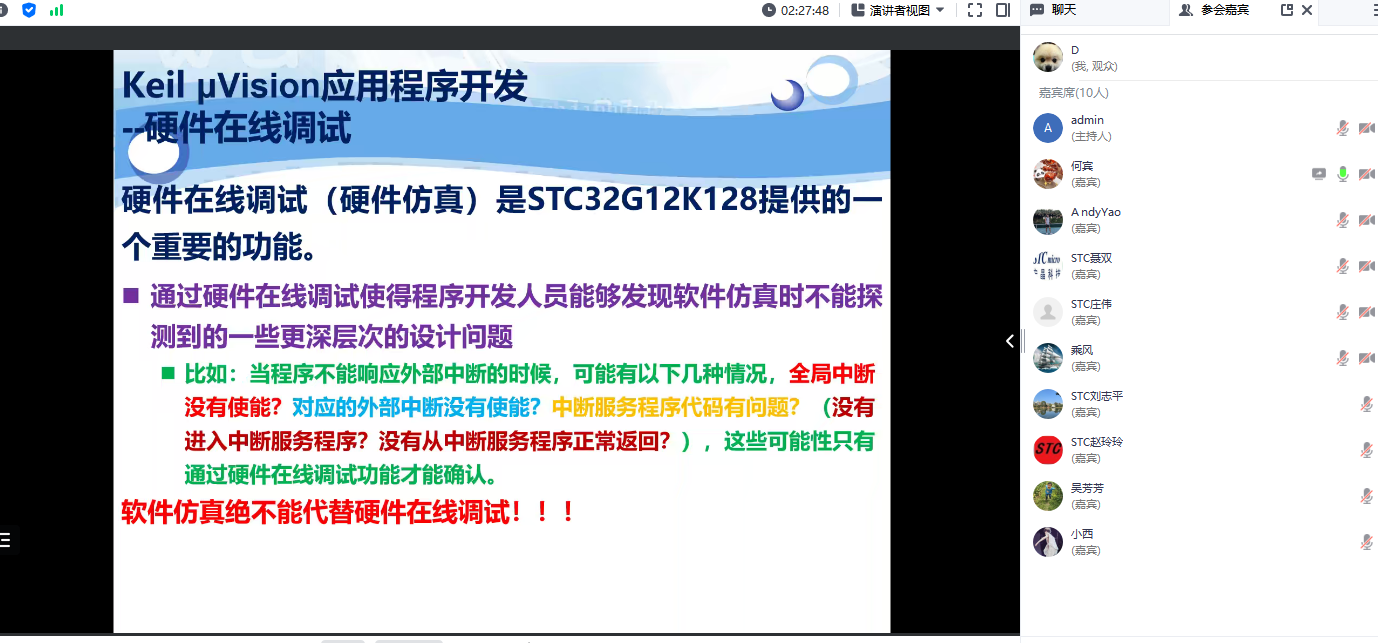The width and height of the screenshot is (1378, 643).
Task: Click the STC聂双 company logo avatar
Action: 1047,266
